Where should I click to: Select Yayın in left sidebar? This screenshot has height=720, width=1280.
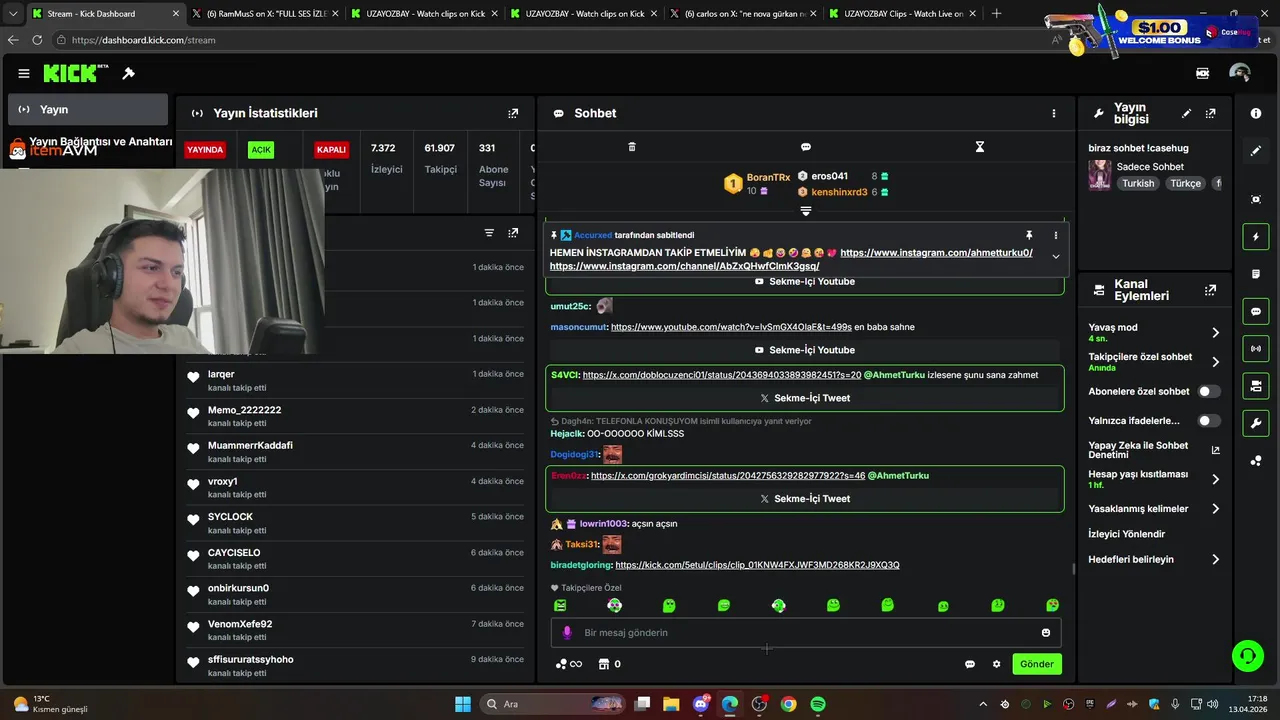point(88,109)
